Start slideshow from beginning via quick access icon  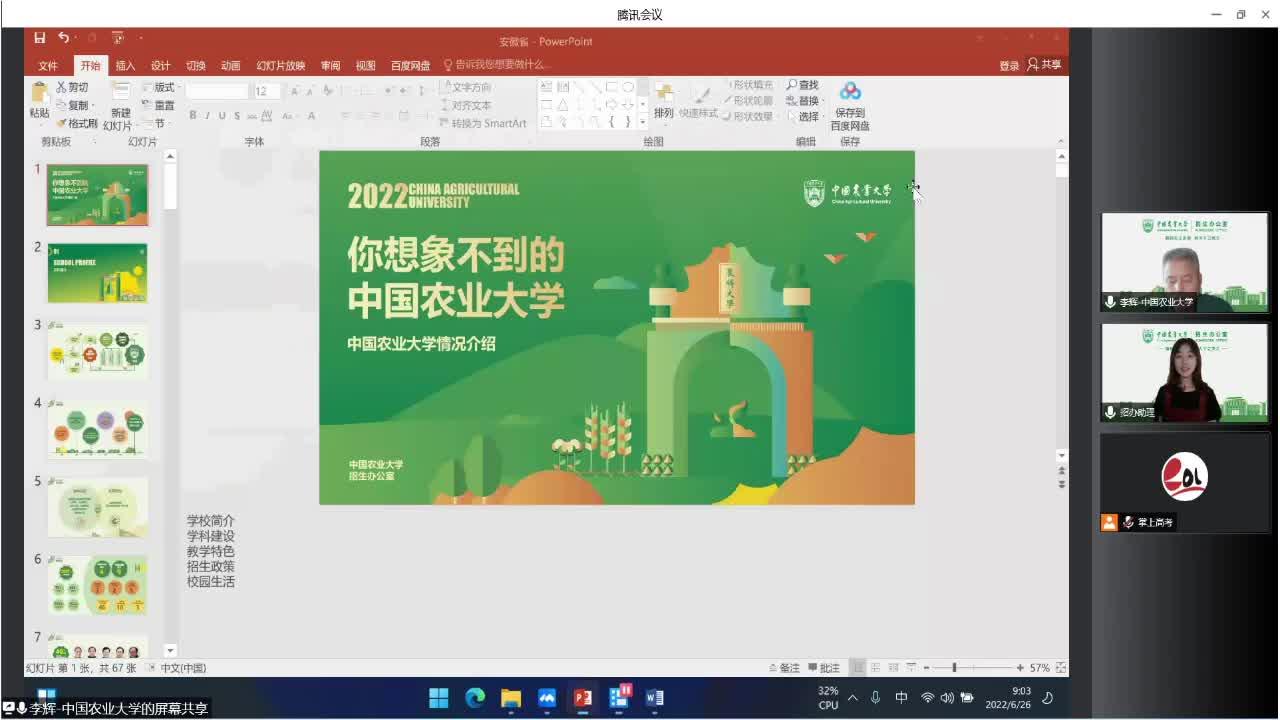(117, 38)
